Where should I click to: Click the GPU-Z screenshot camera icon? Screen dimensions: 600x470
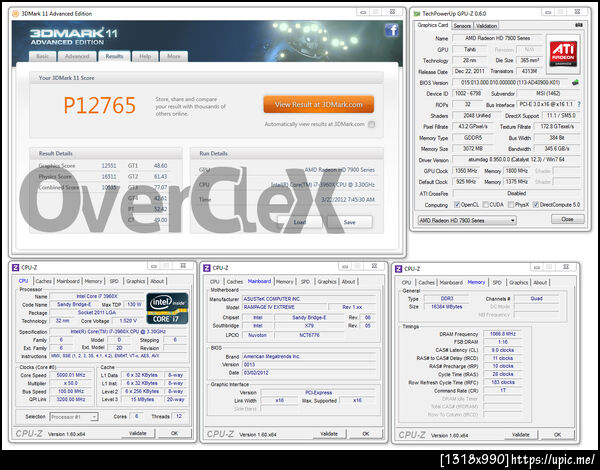point(579,25)
